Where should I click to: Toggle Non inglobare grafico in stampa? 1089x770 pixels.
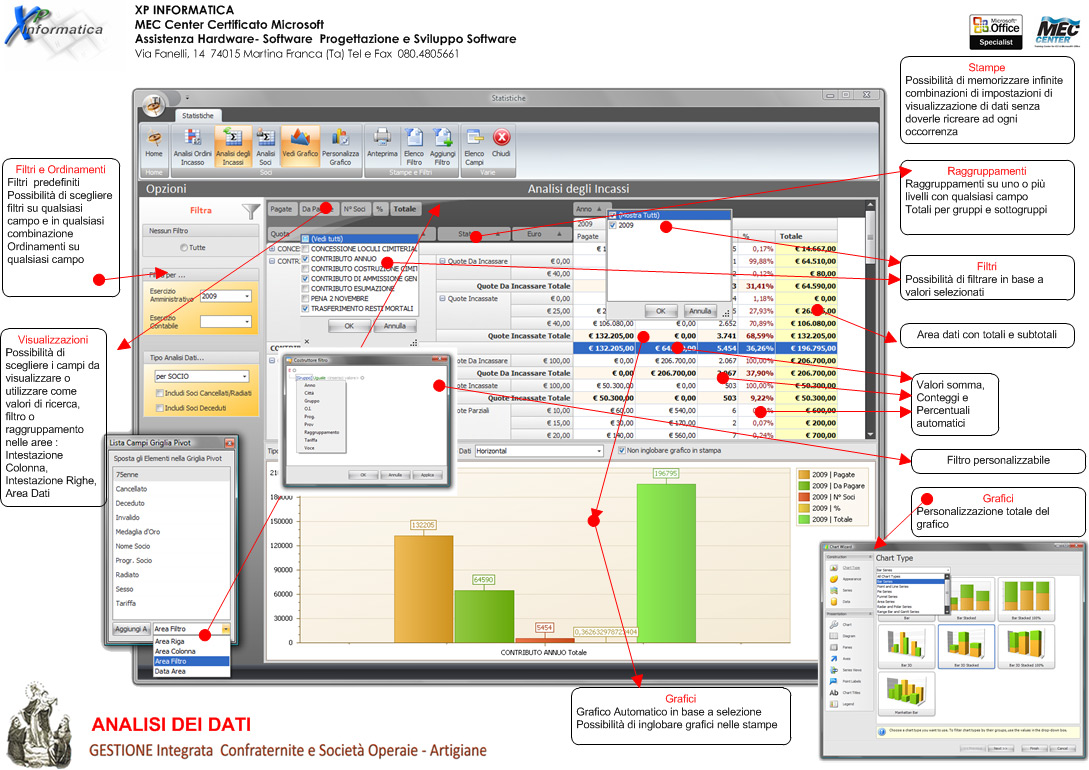pos(623,451)
